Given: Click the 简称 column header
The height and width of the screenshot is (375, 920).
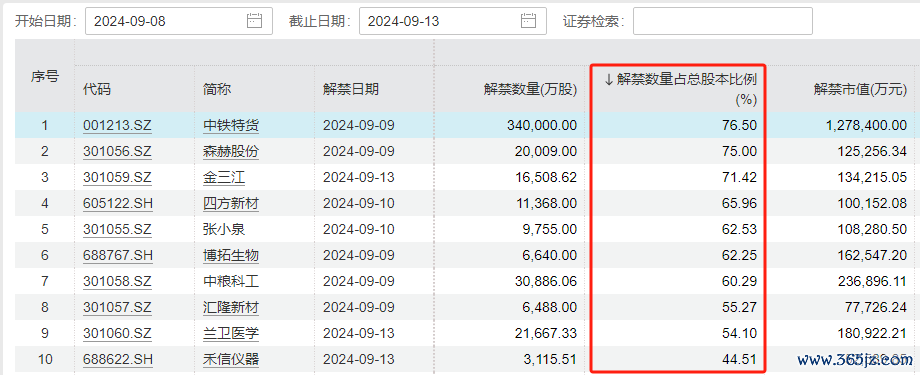Looking at the screenshot, I should pyautogui.click(x=217, y=89).
